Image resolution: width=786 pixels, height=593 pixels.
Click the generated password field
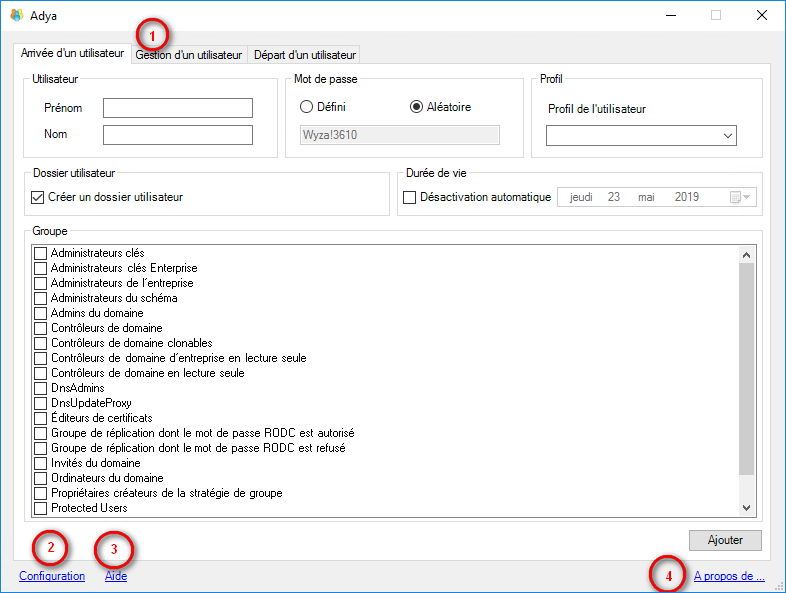click(392, 135)
